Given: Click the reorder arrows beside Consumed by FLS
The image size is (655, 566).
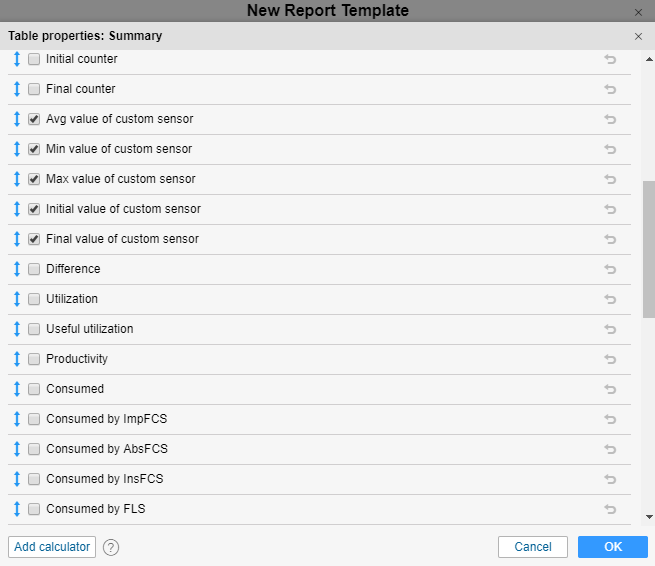Looking at the screenshot, I should click(x=17, y=509).
